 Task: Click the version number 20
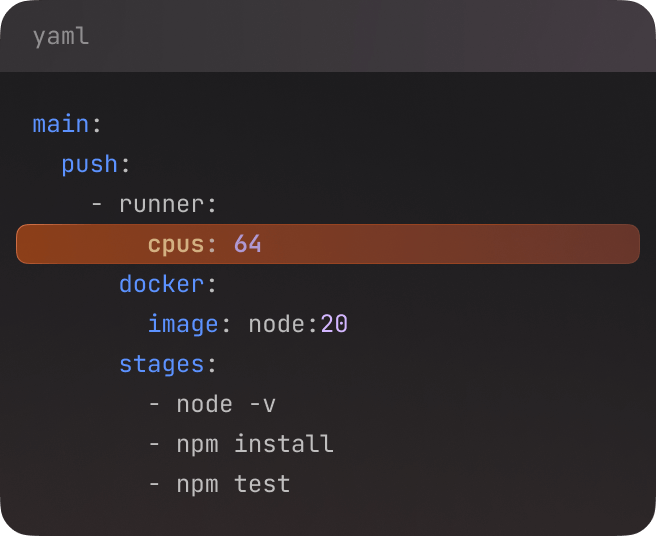334,324
